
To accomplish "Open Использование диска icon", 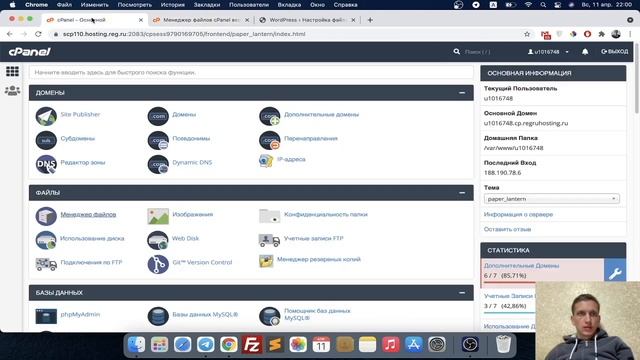I will coord(46,240).
